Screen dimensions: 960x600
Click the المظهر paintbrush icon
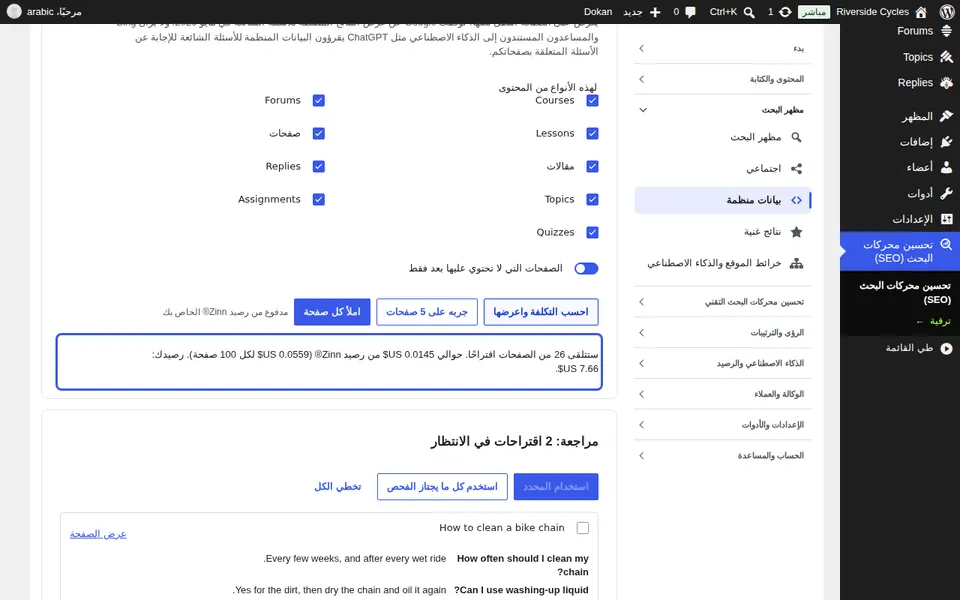(947, 116)
